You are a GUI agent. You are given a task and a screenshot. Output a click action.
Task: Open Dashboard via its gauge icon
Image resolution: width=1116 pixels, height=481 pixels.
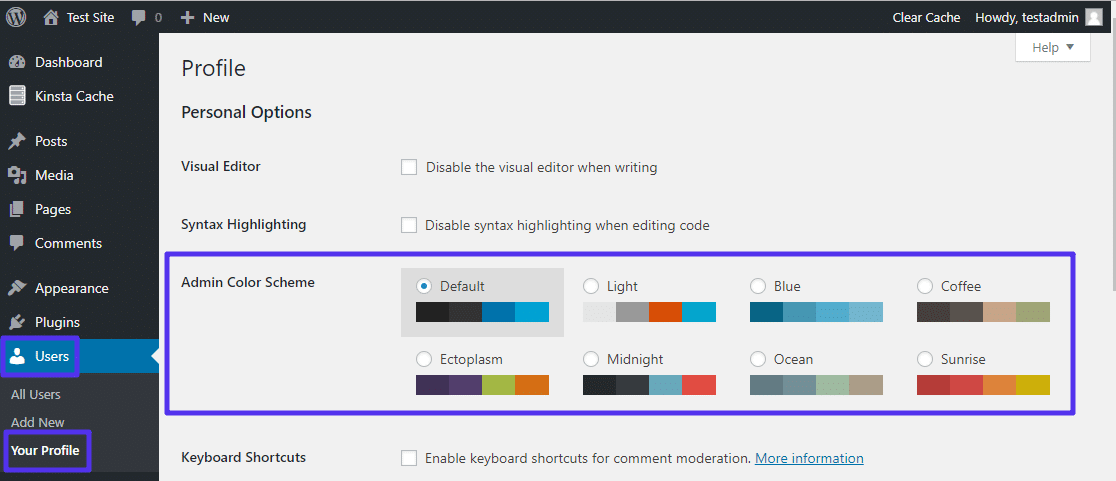click(17, 62)
